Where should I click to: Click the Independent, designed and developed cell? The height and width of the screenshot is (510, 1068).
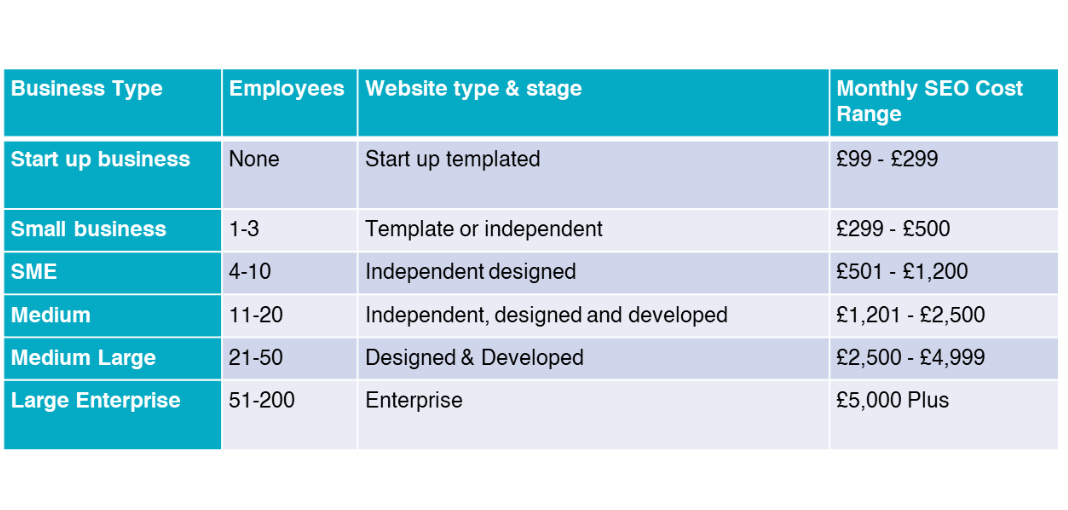click(x=546, y=315)
